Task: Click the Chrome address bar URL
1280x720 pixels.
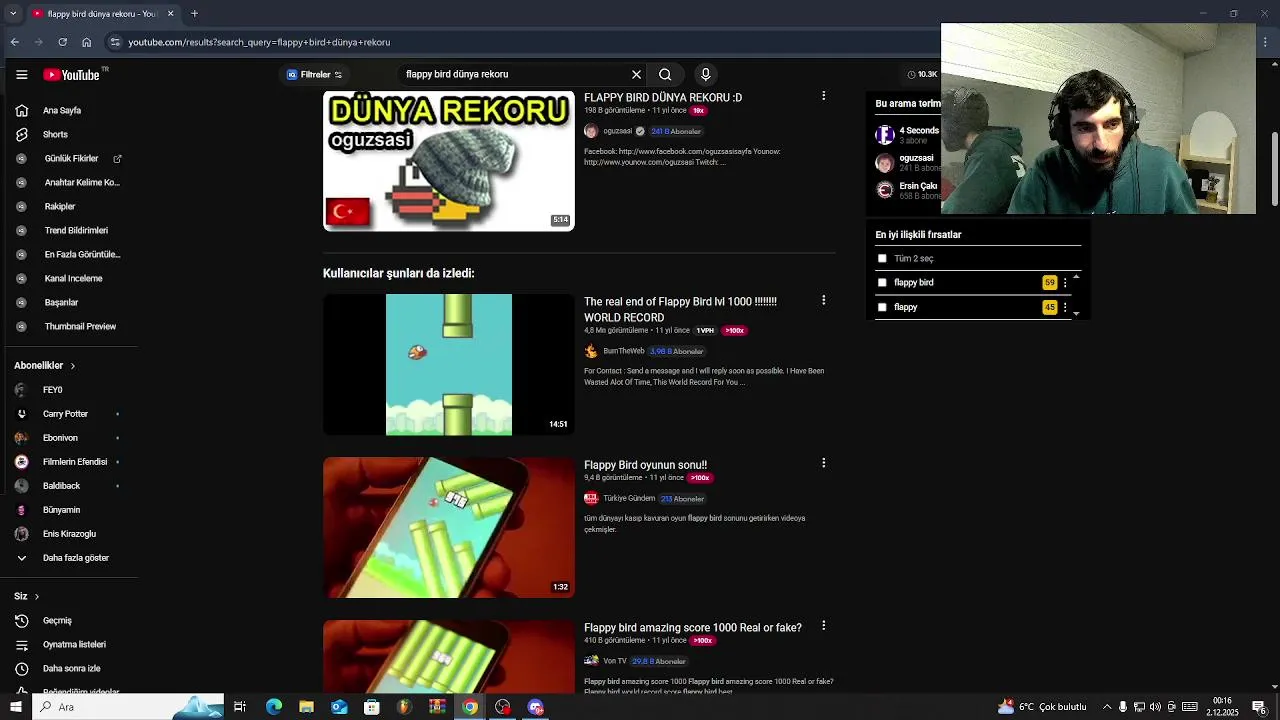Action: click(259, 42)
